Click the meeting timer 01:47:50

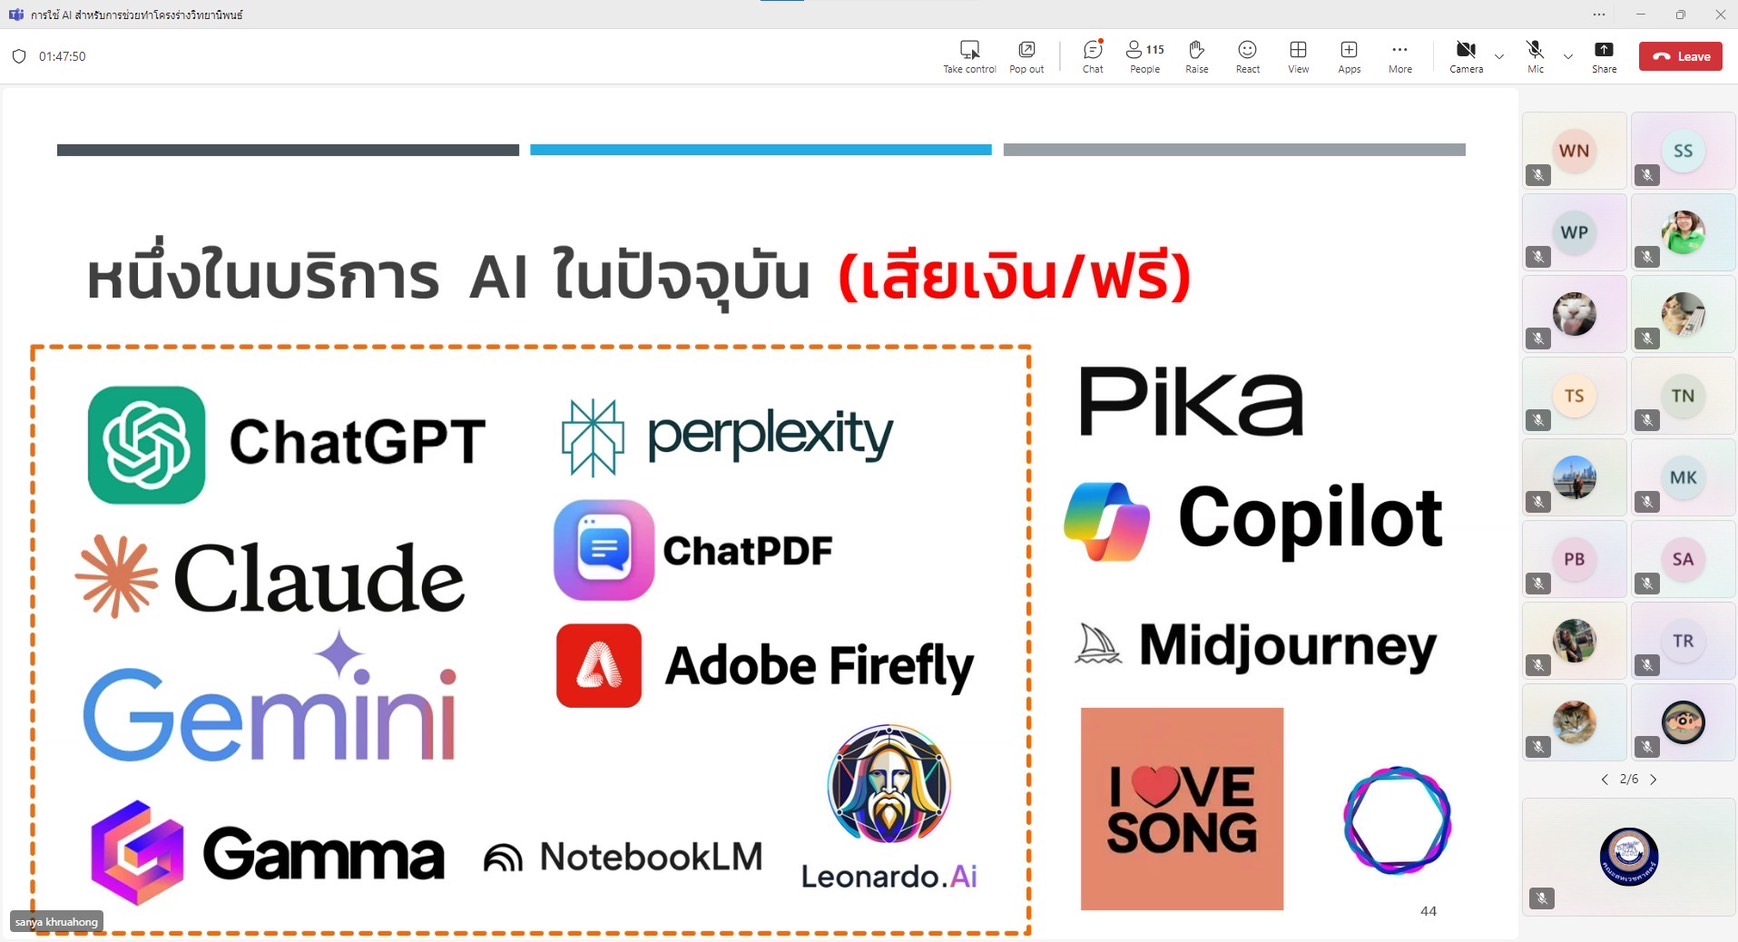click(62, 56)
